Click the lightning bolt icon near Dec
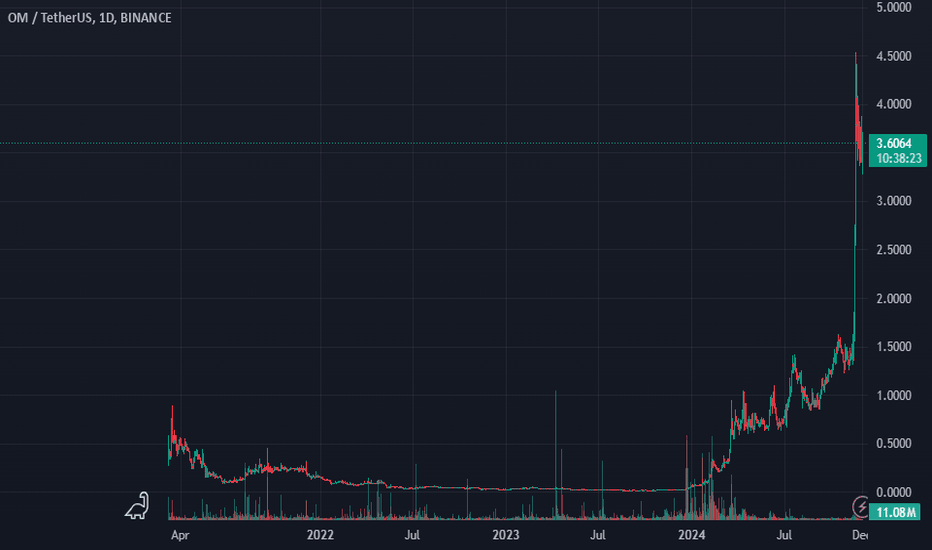932x550 pixels. tap(860, 507)
